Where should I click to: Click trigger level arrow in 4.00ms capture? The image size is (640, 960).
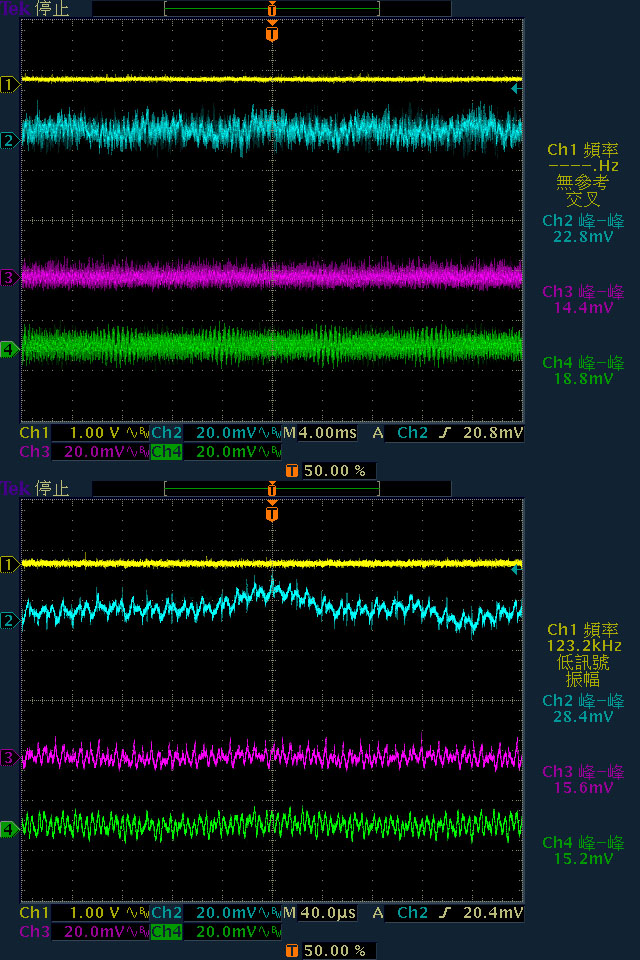click(x=516, y=89)
